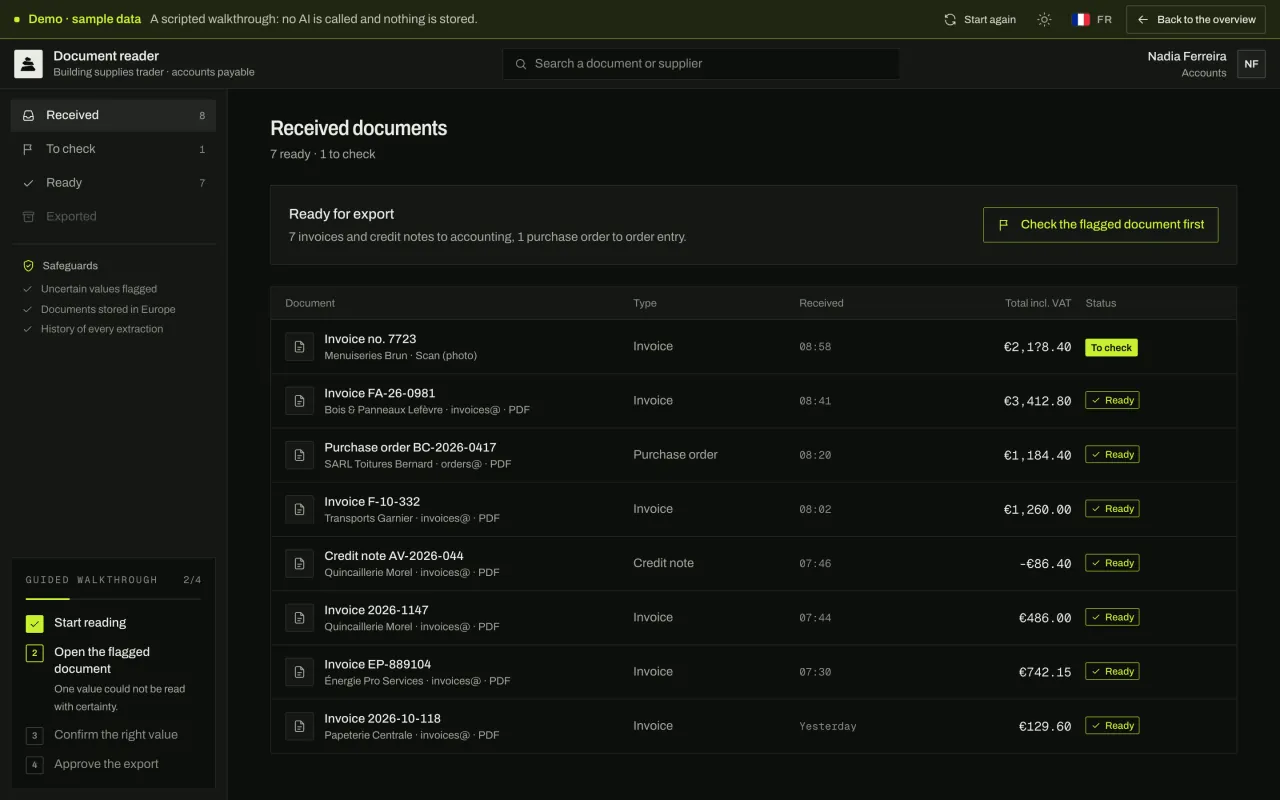
Task: Click the Total incl. VAT column header
Action: (x=1038, y=303)
